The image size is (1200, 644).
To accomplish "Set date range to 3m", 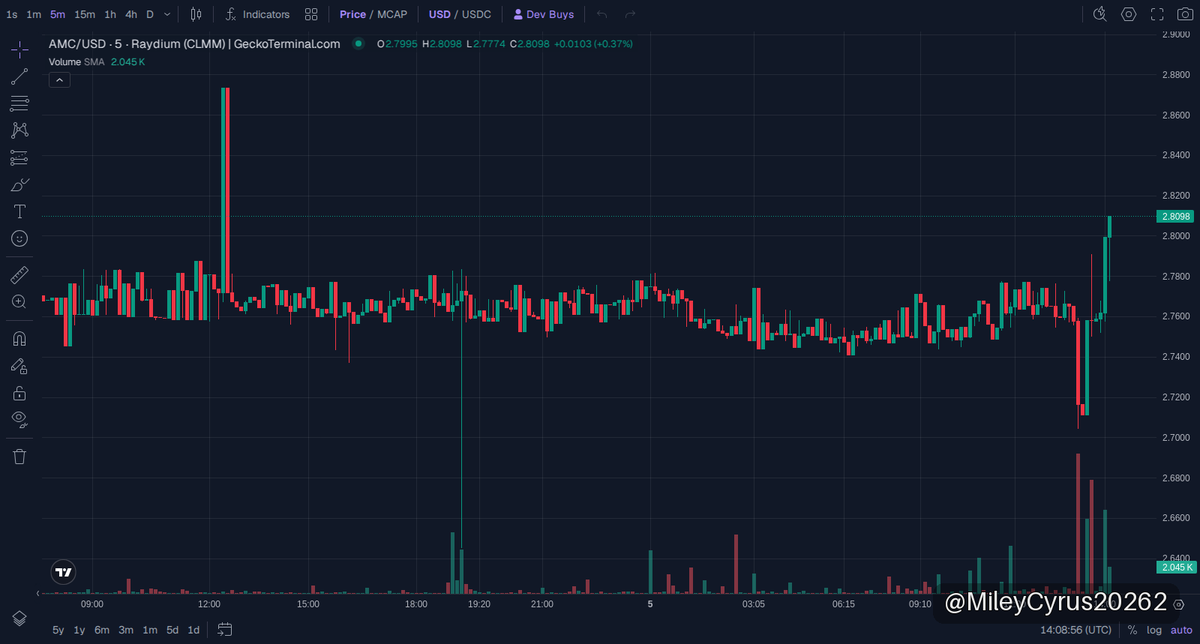I will pyautogui.click(x=126, y=630).
